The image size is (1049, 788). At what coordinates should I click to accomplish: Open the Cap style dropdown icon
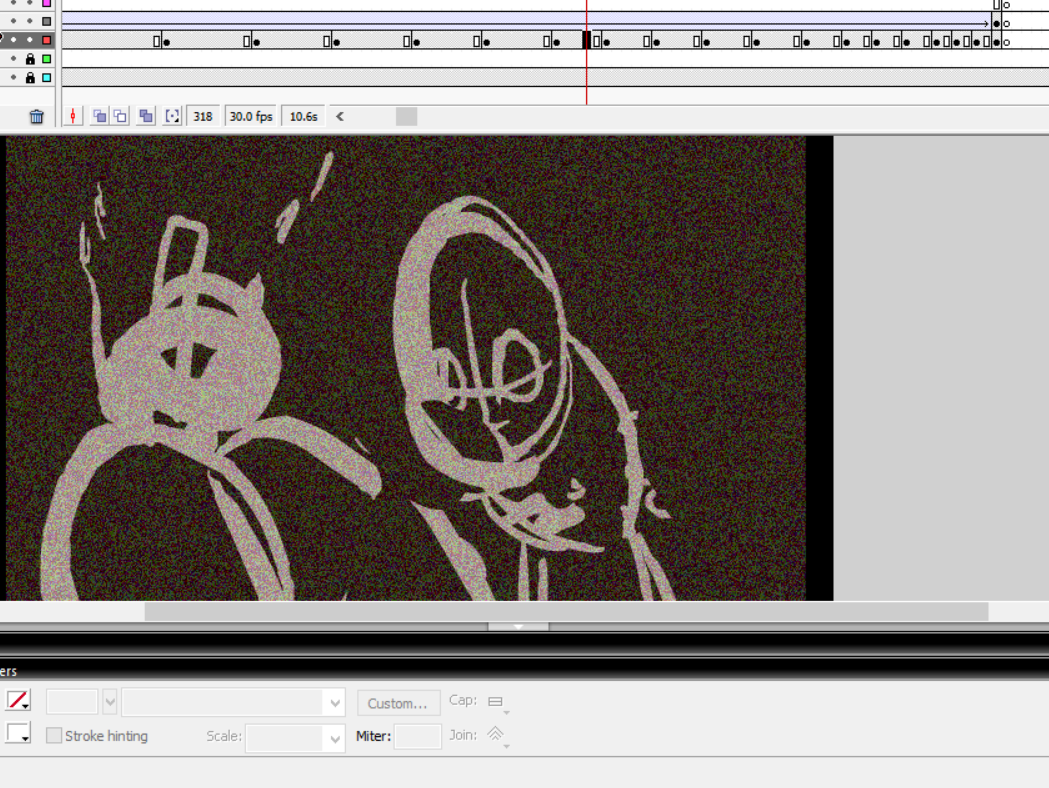point(498,702)
